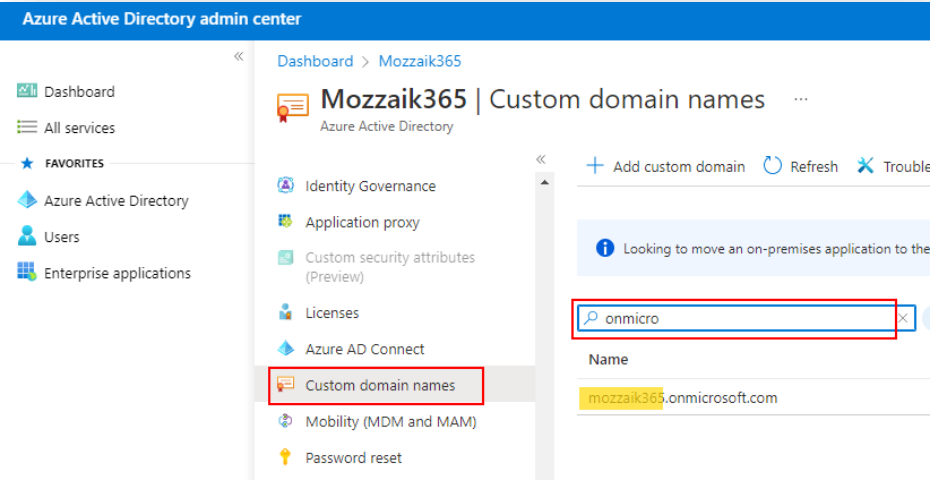The image size is (930, 480).
Task: Click the Favorites star icon
Action: (x=27, y=163)
